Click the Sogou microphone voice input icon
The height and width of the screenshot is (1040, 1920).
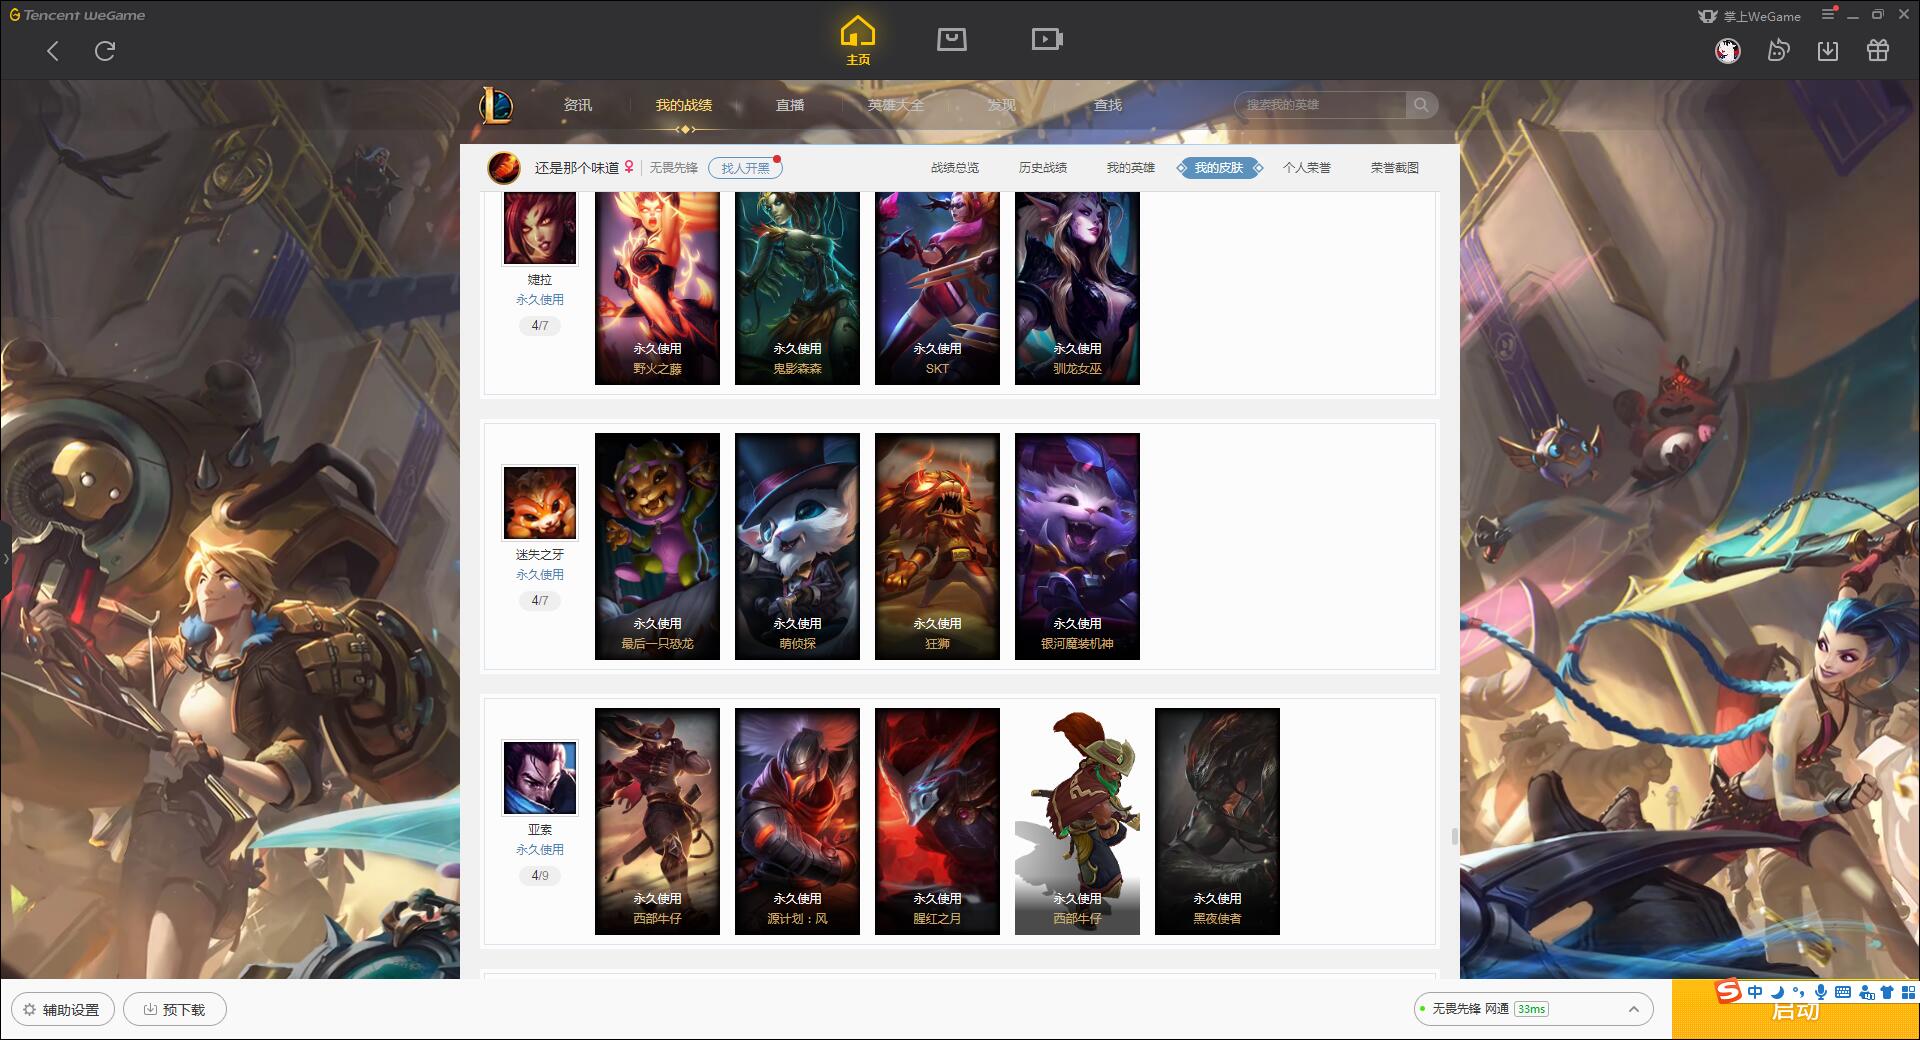1821,992
